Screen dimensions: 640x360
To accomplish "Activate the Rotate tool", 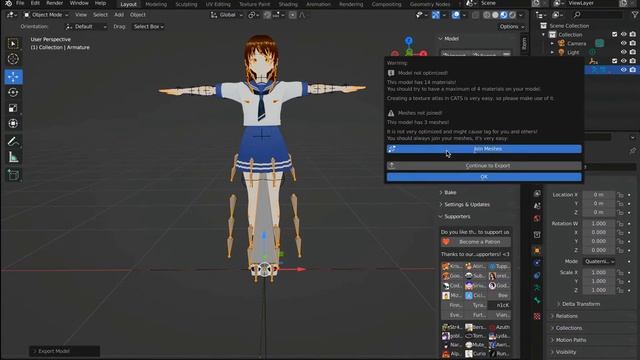I will tap(13, 92).
